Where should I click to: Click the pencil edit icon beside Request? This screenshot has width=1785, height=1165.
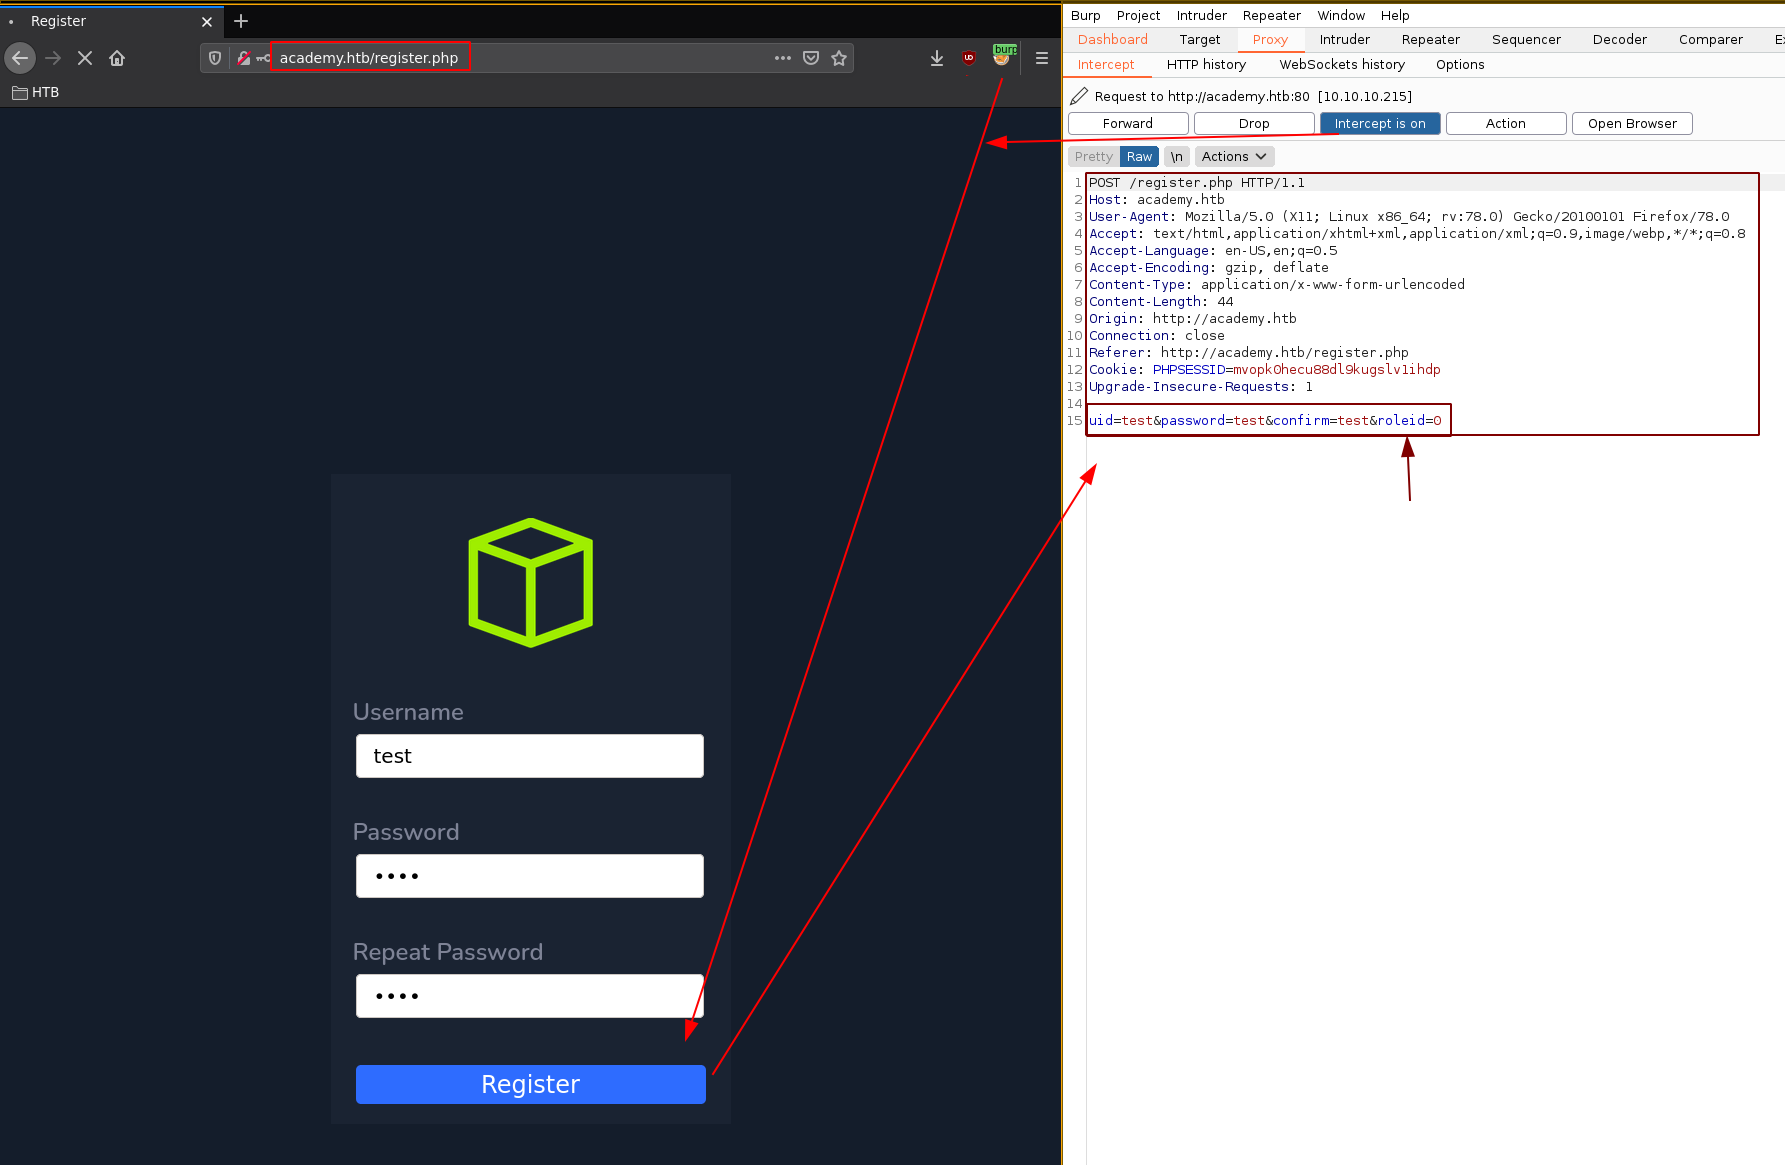click(x=1079, y=96)
